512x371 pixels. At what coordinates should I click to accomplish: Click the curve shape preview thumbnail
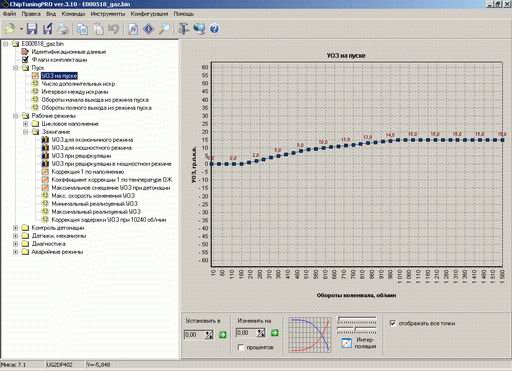click(x=310, y=335)
